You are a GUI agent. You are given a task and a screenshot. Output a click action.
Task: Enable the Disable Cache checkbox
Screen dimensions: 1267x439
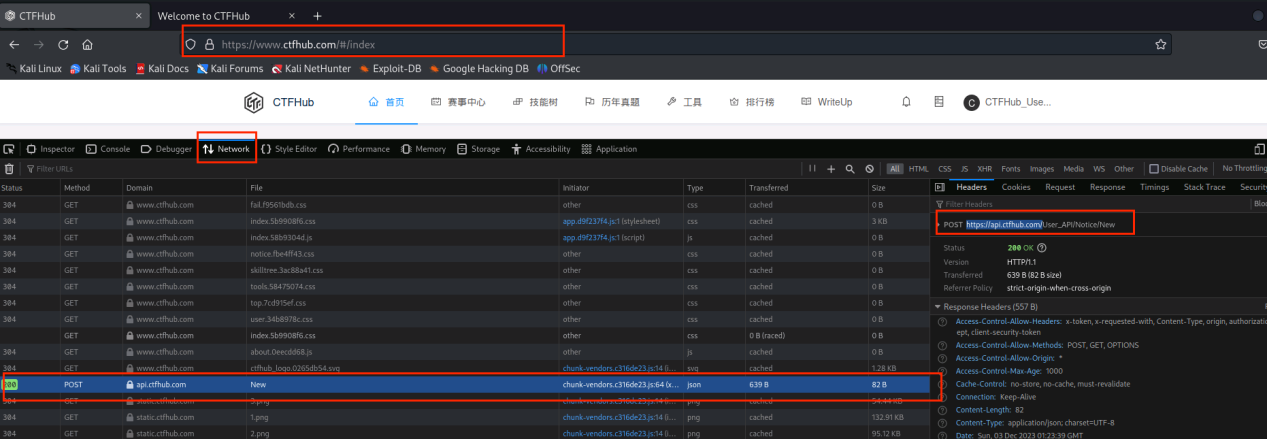(x=1153, y=169)
